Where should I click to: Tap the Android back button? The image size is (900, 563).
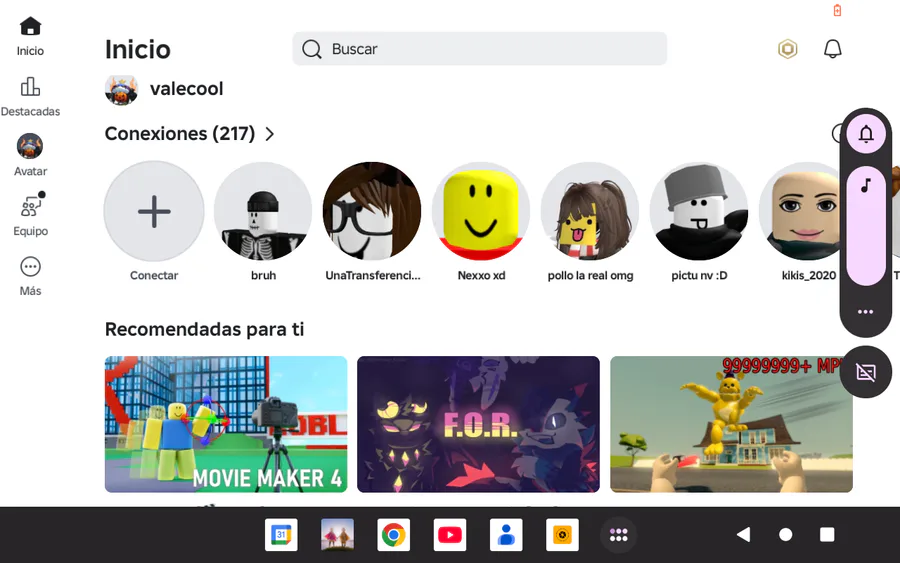pyautogui.click(x=744, y=535)
